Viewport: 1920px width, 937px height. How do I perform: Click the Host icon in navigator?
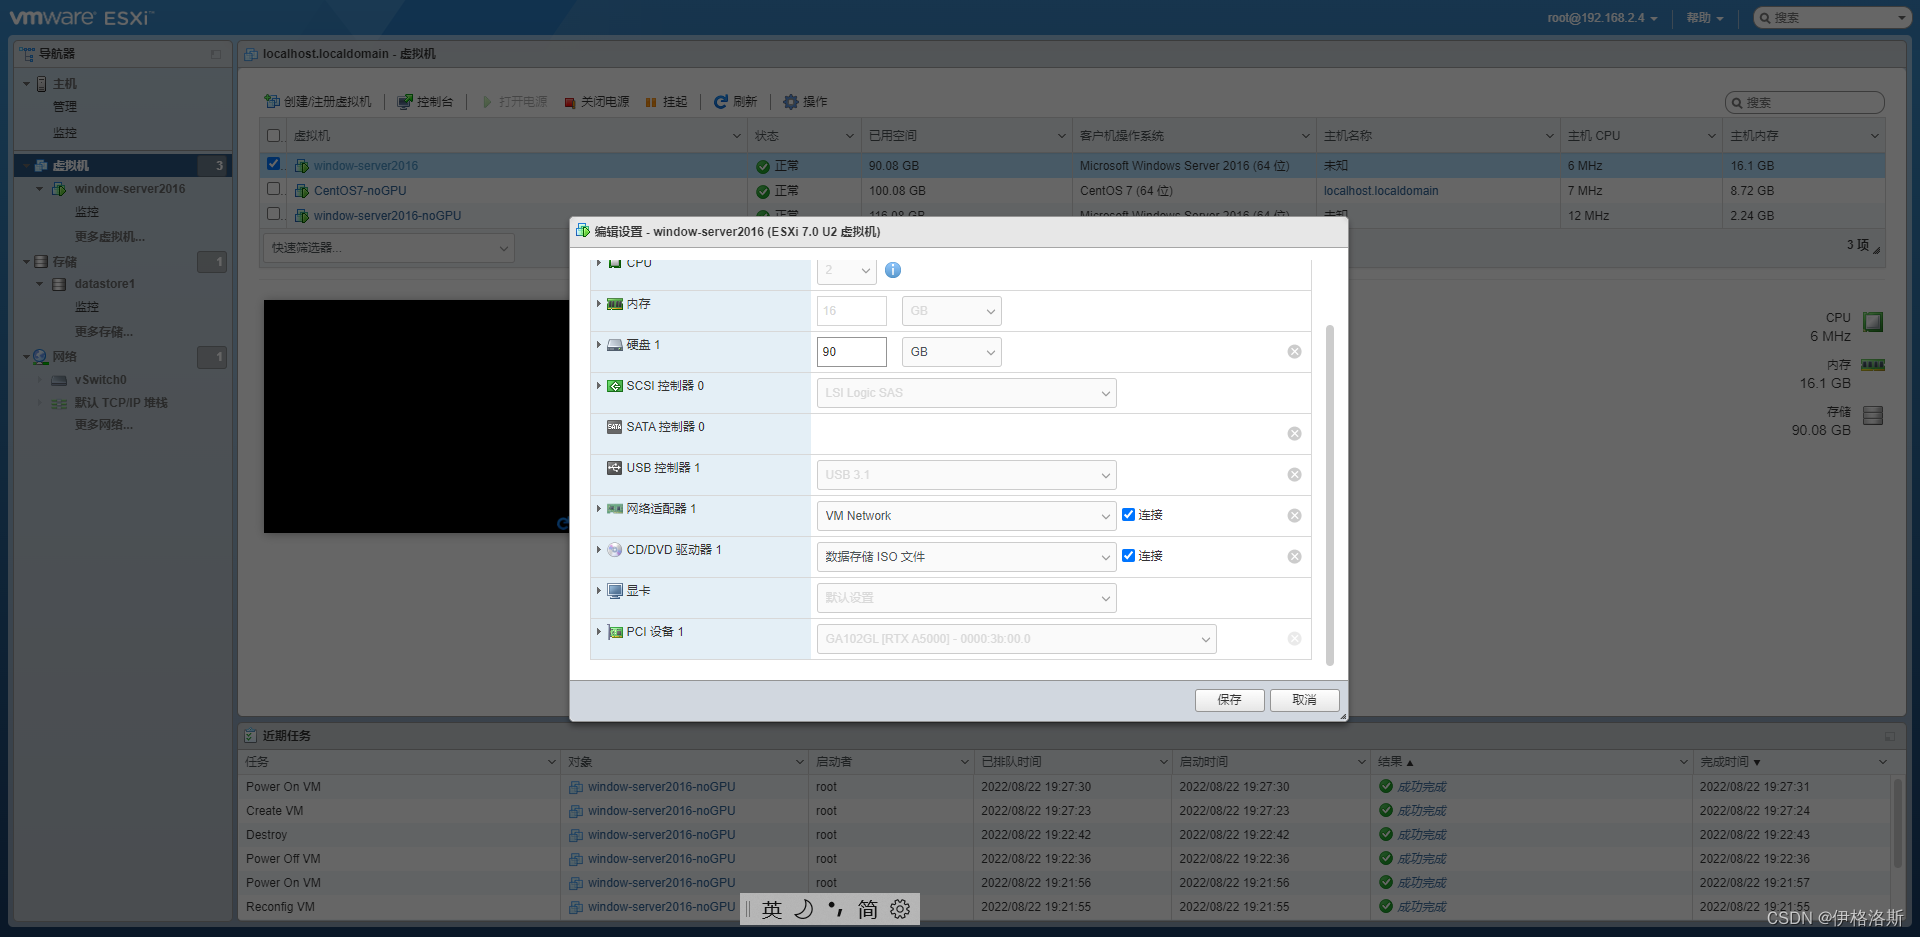tap(41, 84)
